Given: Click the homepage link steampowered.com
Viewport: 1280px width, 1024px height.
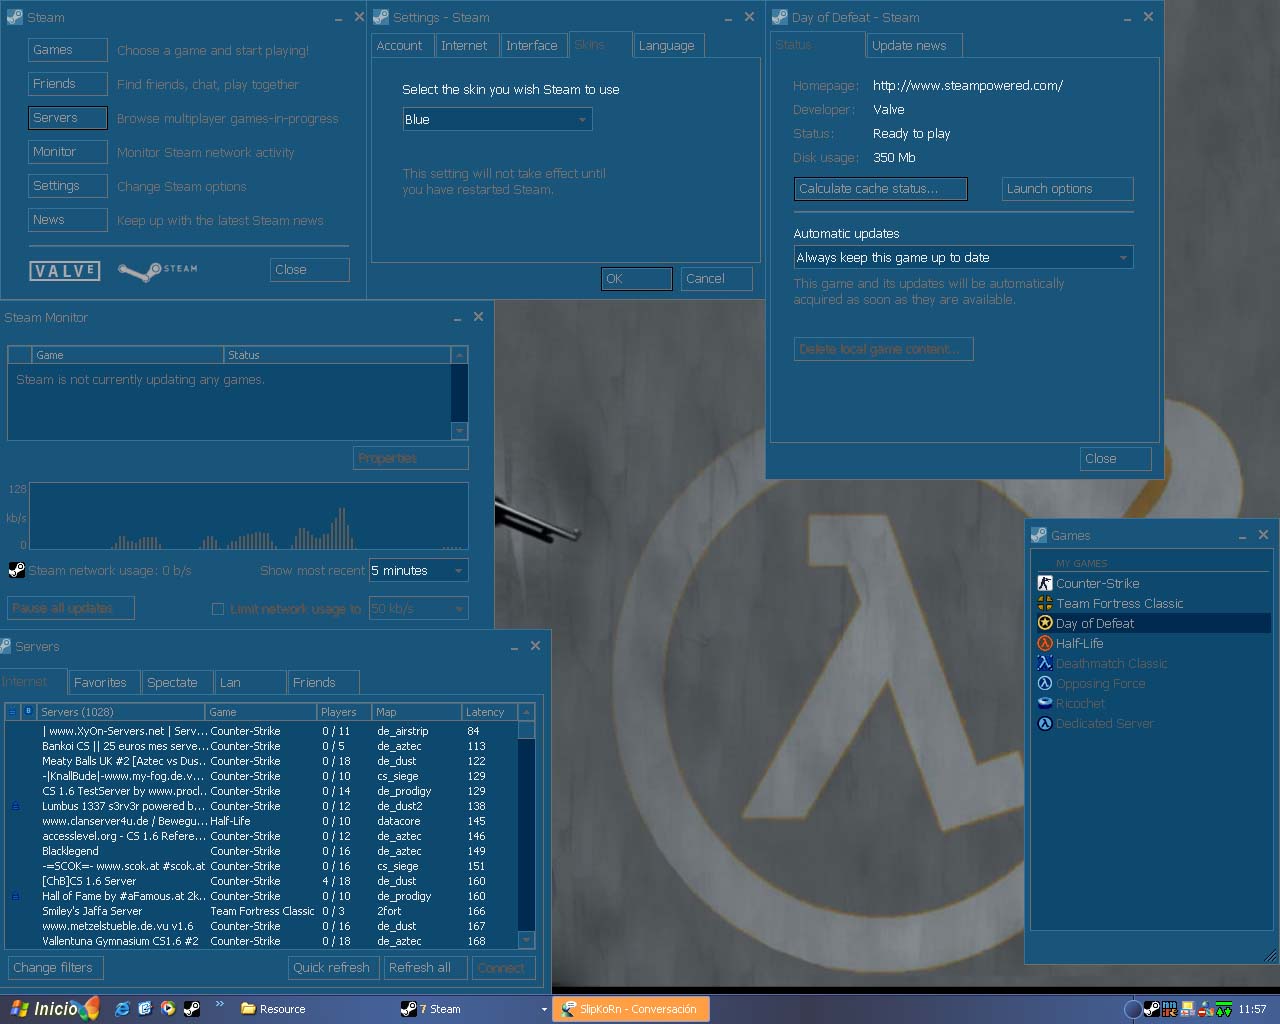Looking at the screenshot, I should pos(968,86).
